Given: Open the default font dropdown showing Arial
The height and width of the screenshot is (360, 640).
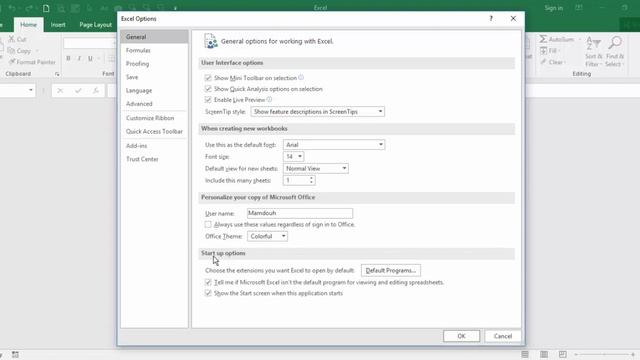Looking at the screenshot, I should click(x=334, y=144).
